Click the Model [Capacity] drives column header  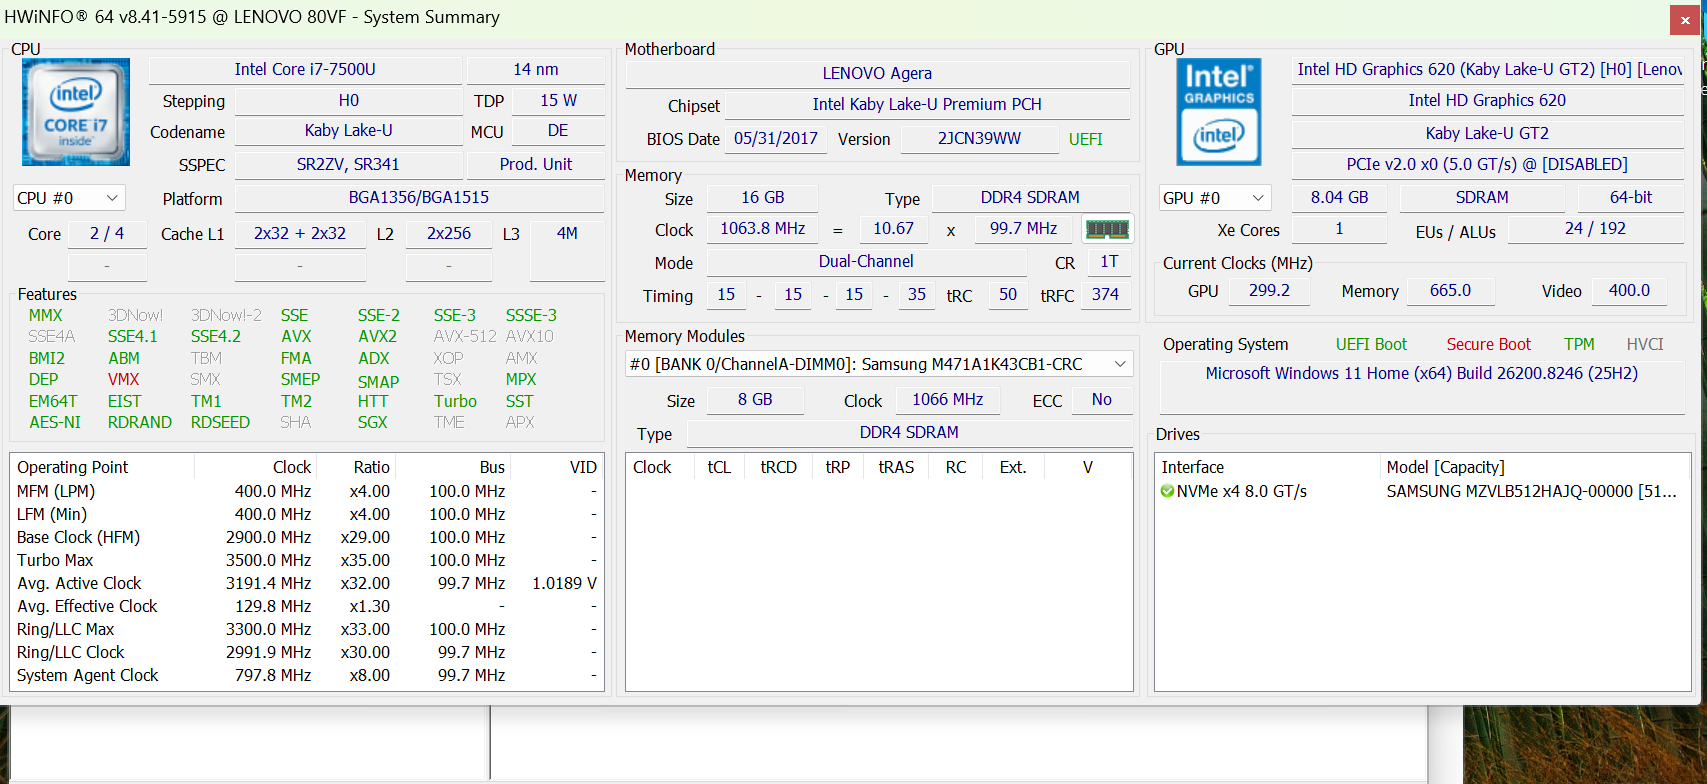click(1534, 467)
